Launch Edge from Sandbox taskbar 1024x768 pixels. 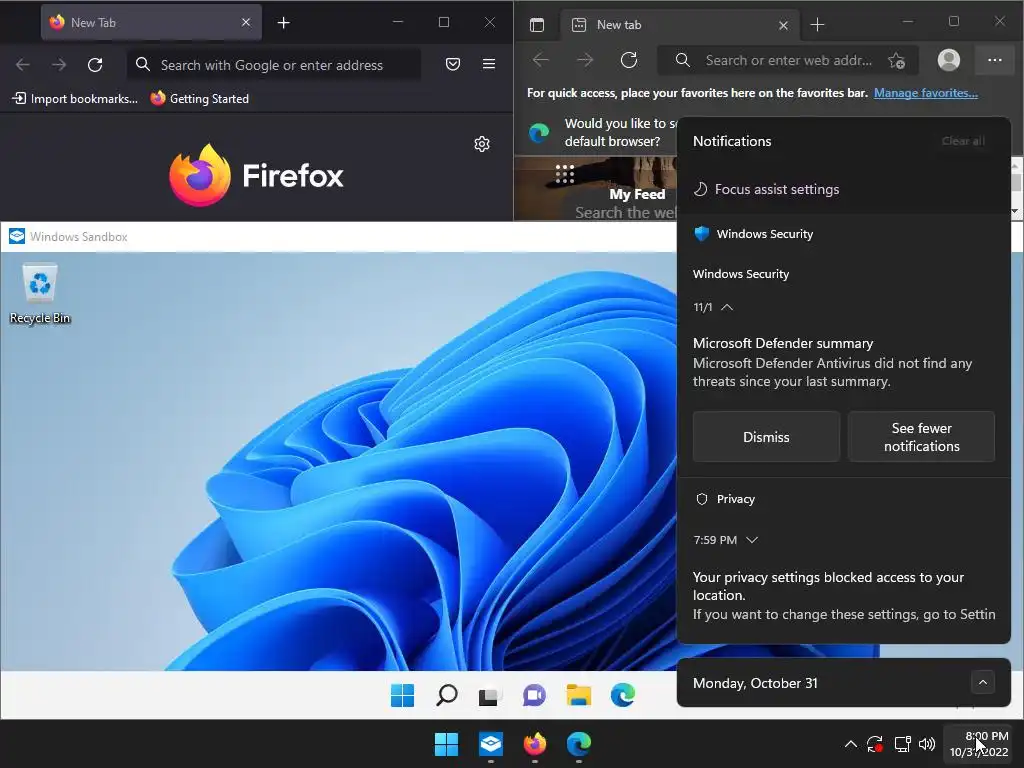point(623,696)
